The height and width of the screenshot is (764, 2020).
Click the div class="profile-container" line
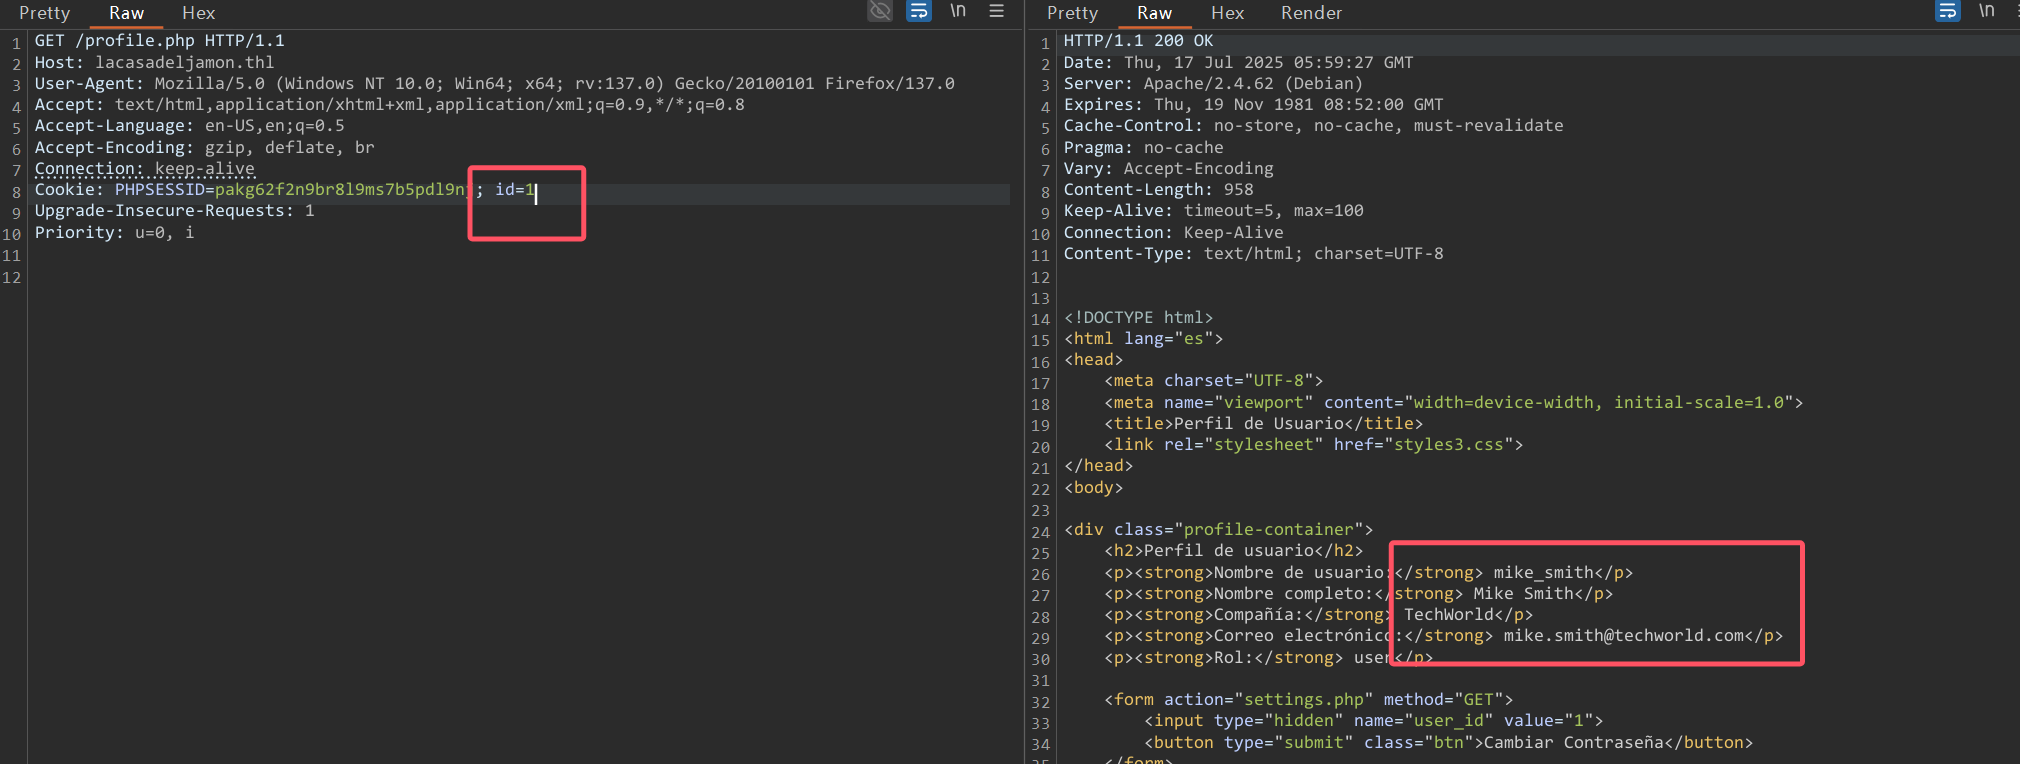coord(1219,530)
